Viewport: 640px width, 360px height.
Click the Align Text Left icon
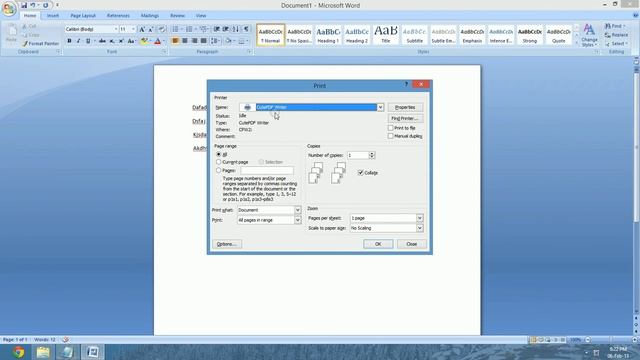click(176, 41)
